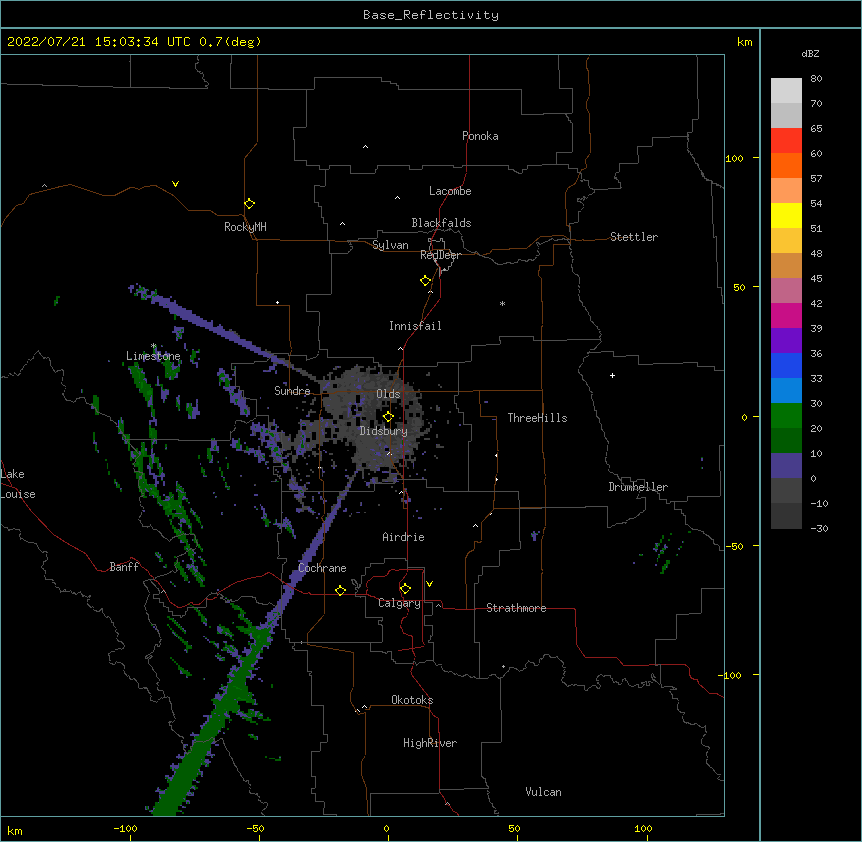Viewport: 862px width, 842px height.
Task: Select the 10 dBZ purple color band
Action: point(786,466)
